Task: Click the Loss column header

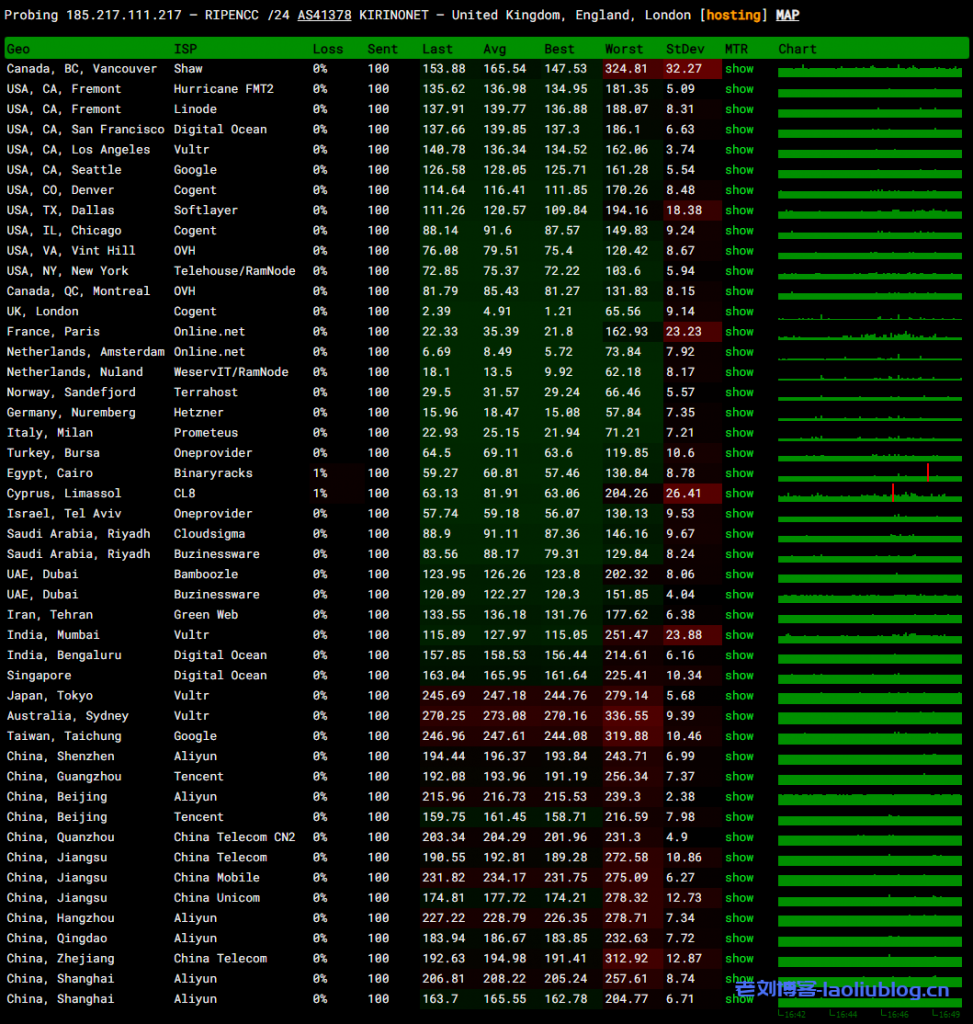Action: pos(327,49)
